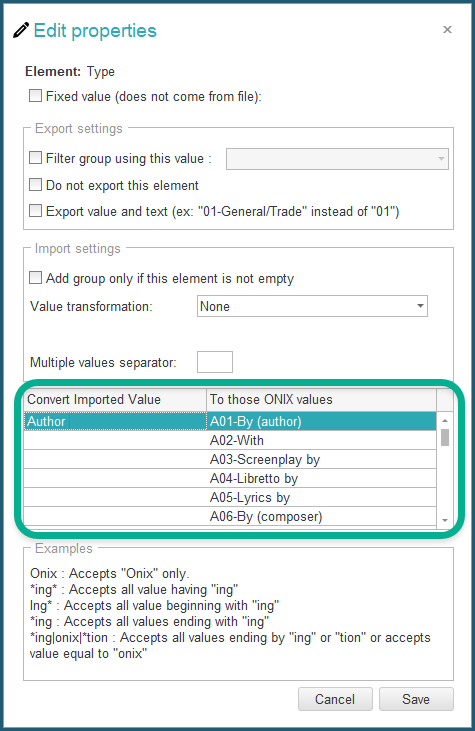Click scrollbar down arrow in ONIX values list

click(445, 520)
